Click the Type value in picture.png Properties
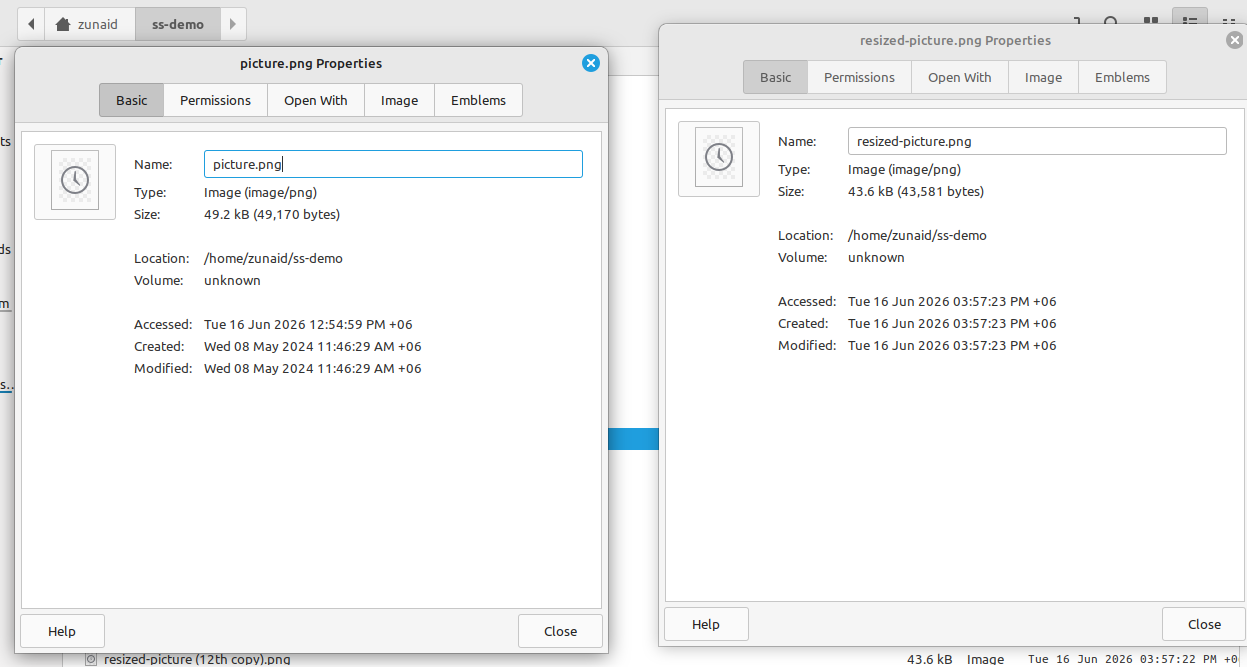The height and width of the screenshot is (667, 1247). coord(260,192)
